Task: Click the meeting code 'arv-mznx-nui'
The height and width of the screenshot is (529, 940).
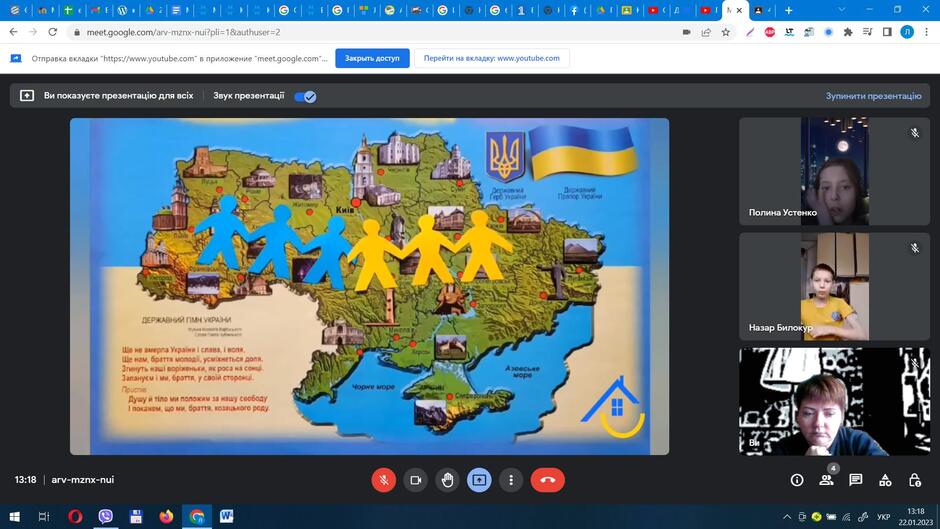Action: coord(83,480)
